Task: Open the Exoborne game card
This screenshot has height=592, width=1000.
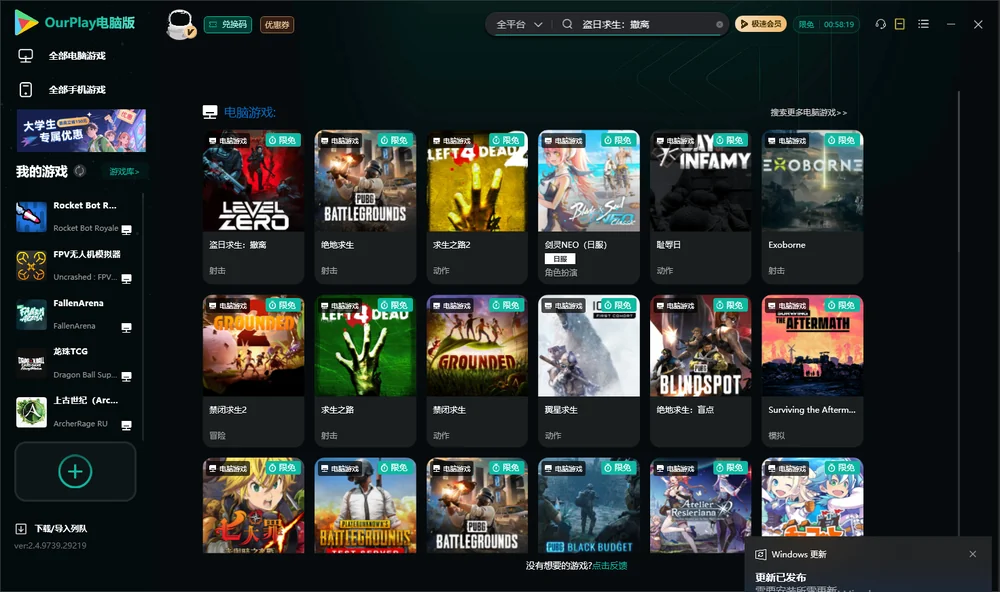Action: pos(812,207)
